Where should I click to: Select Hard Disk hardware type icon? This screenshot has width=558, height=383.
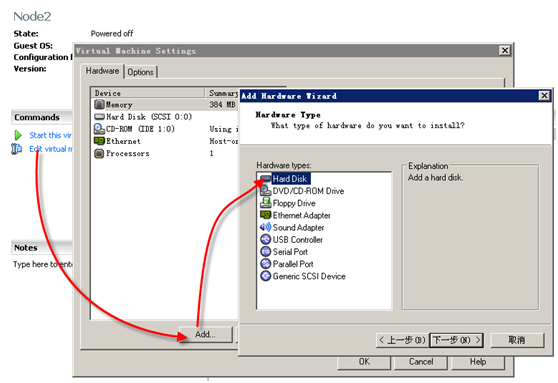pyautogui.click(x=265, y=179)
